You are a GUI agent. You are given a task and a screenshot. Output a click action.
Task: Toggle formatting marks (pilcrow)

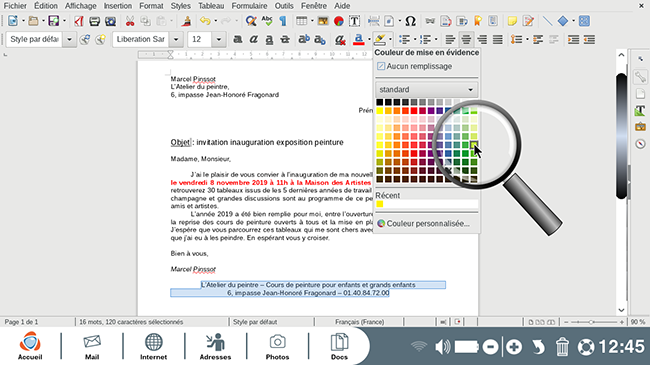tap(283, 21)
